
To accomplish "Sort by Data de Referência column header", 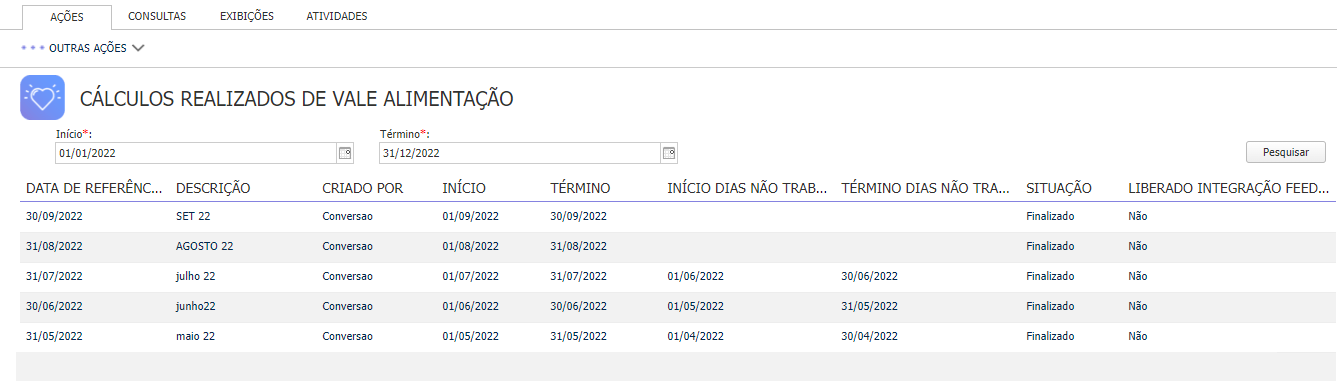I will (94, 187).
